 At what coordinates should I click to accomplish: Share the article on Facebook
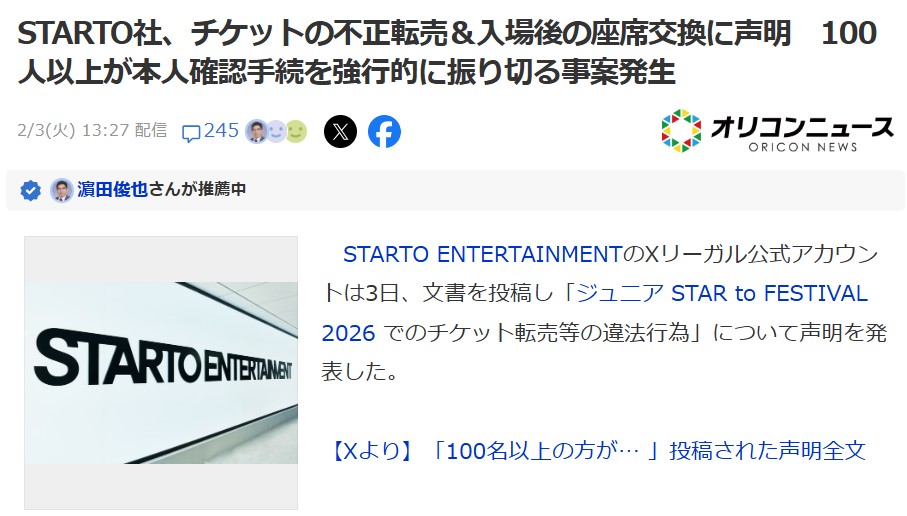click(384, 131)
